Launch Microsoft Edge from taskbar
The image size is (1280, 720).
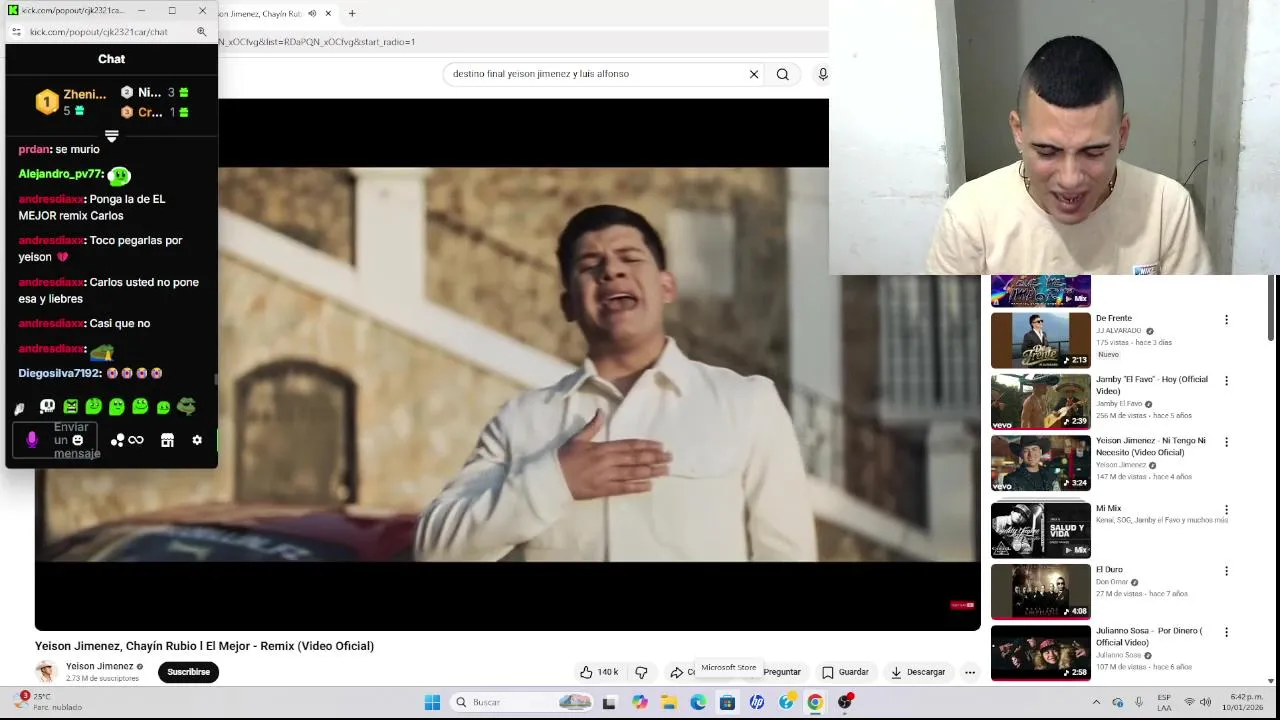coord(698,702)
